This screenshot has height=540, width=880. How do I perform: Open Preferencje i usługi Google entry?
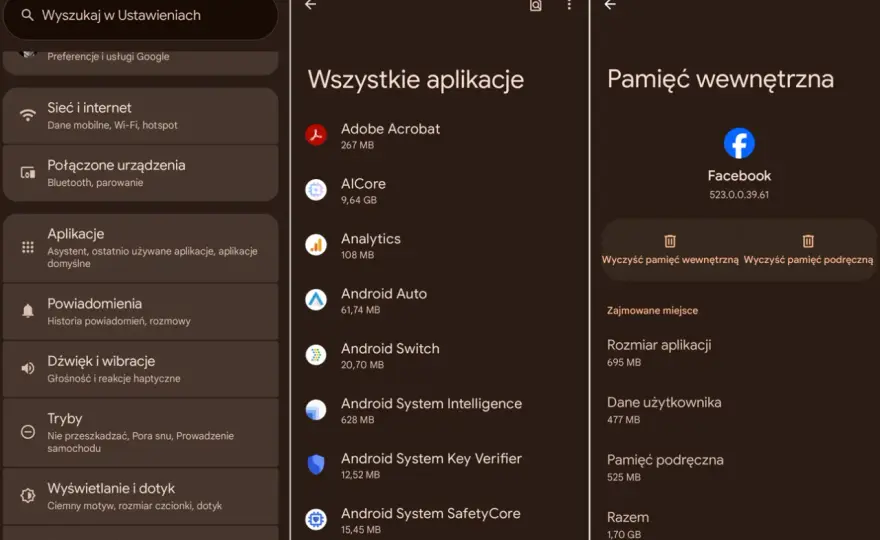140,62
